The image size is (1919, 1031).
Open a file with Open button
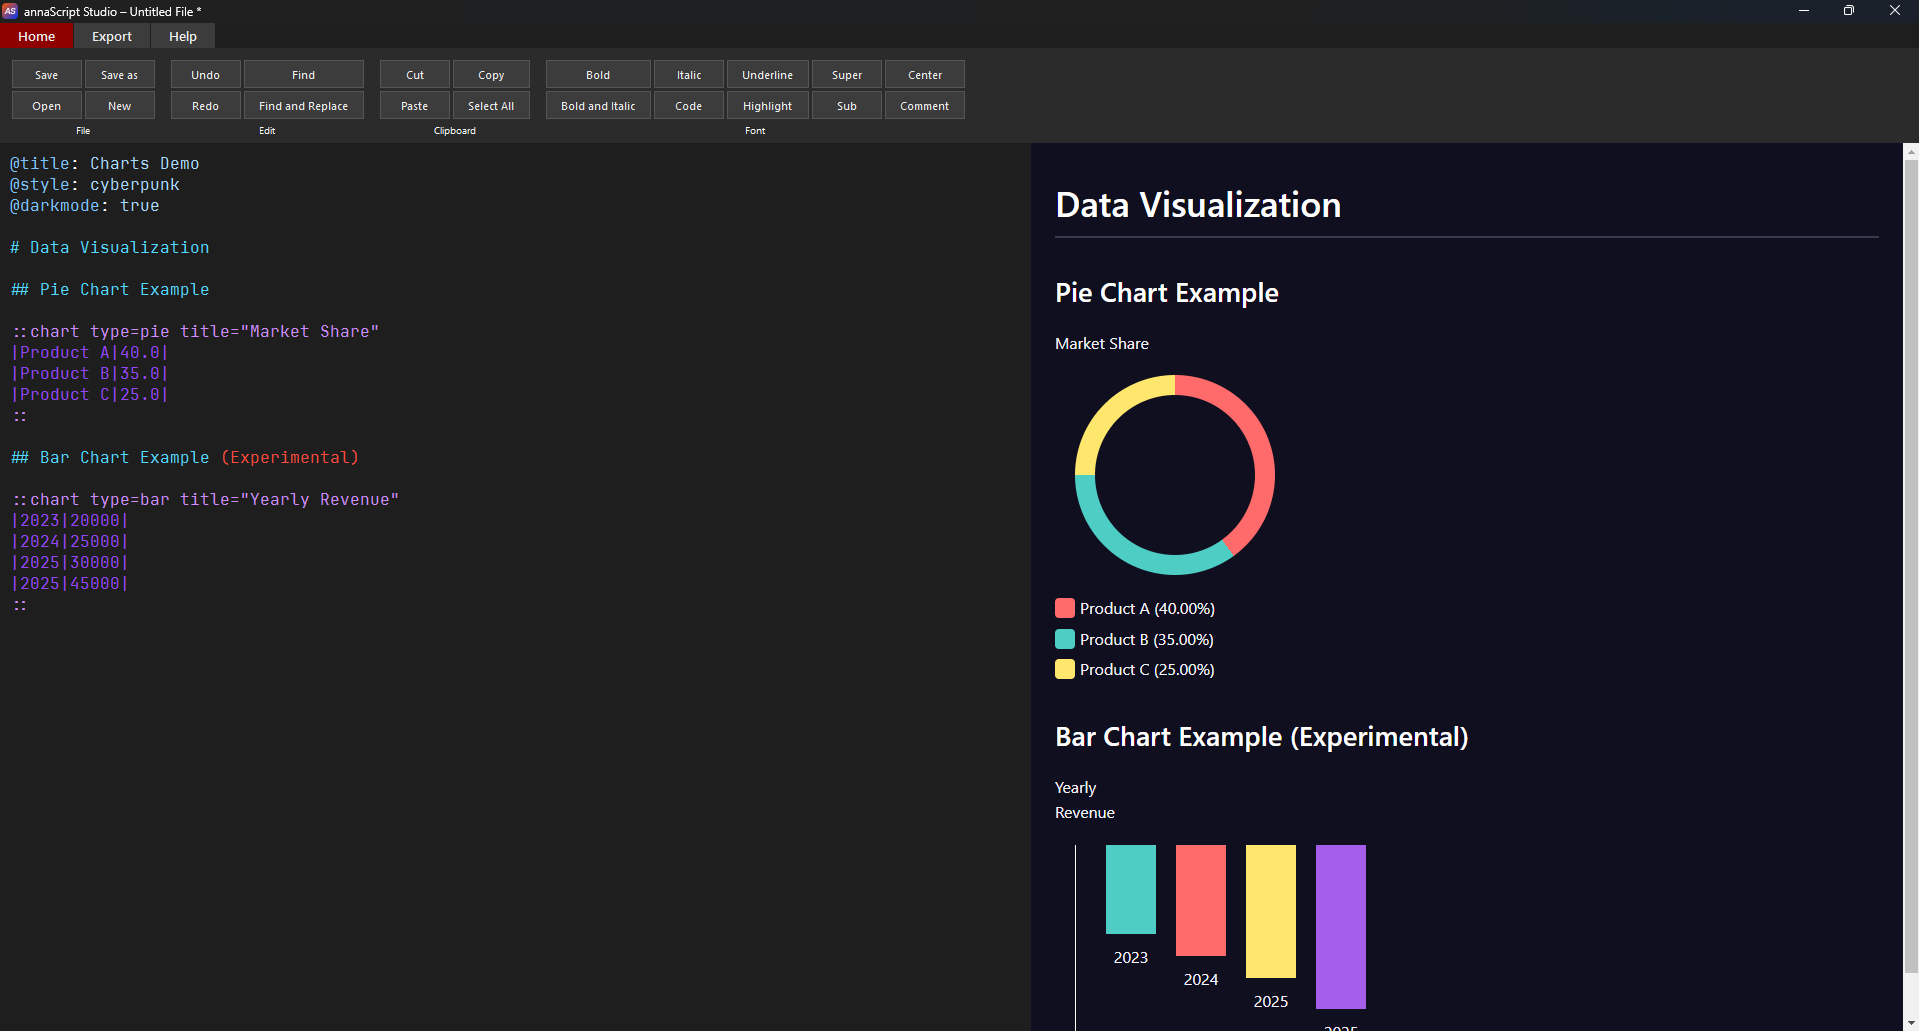pyautogui.click(x=47, y=106)
